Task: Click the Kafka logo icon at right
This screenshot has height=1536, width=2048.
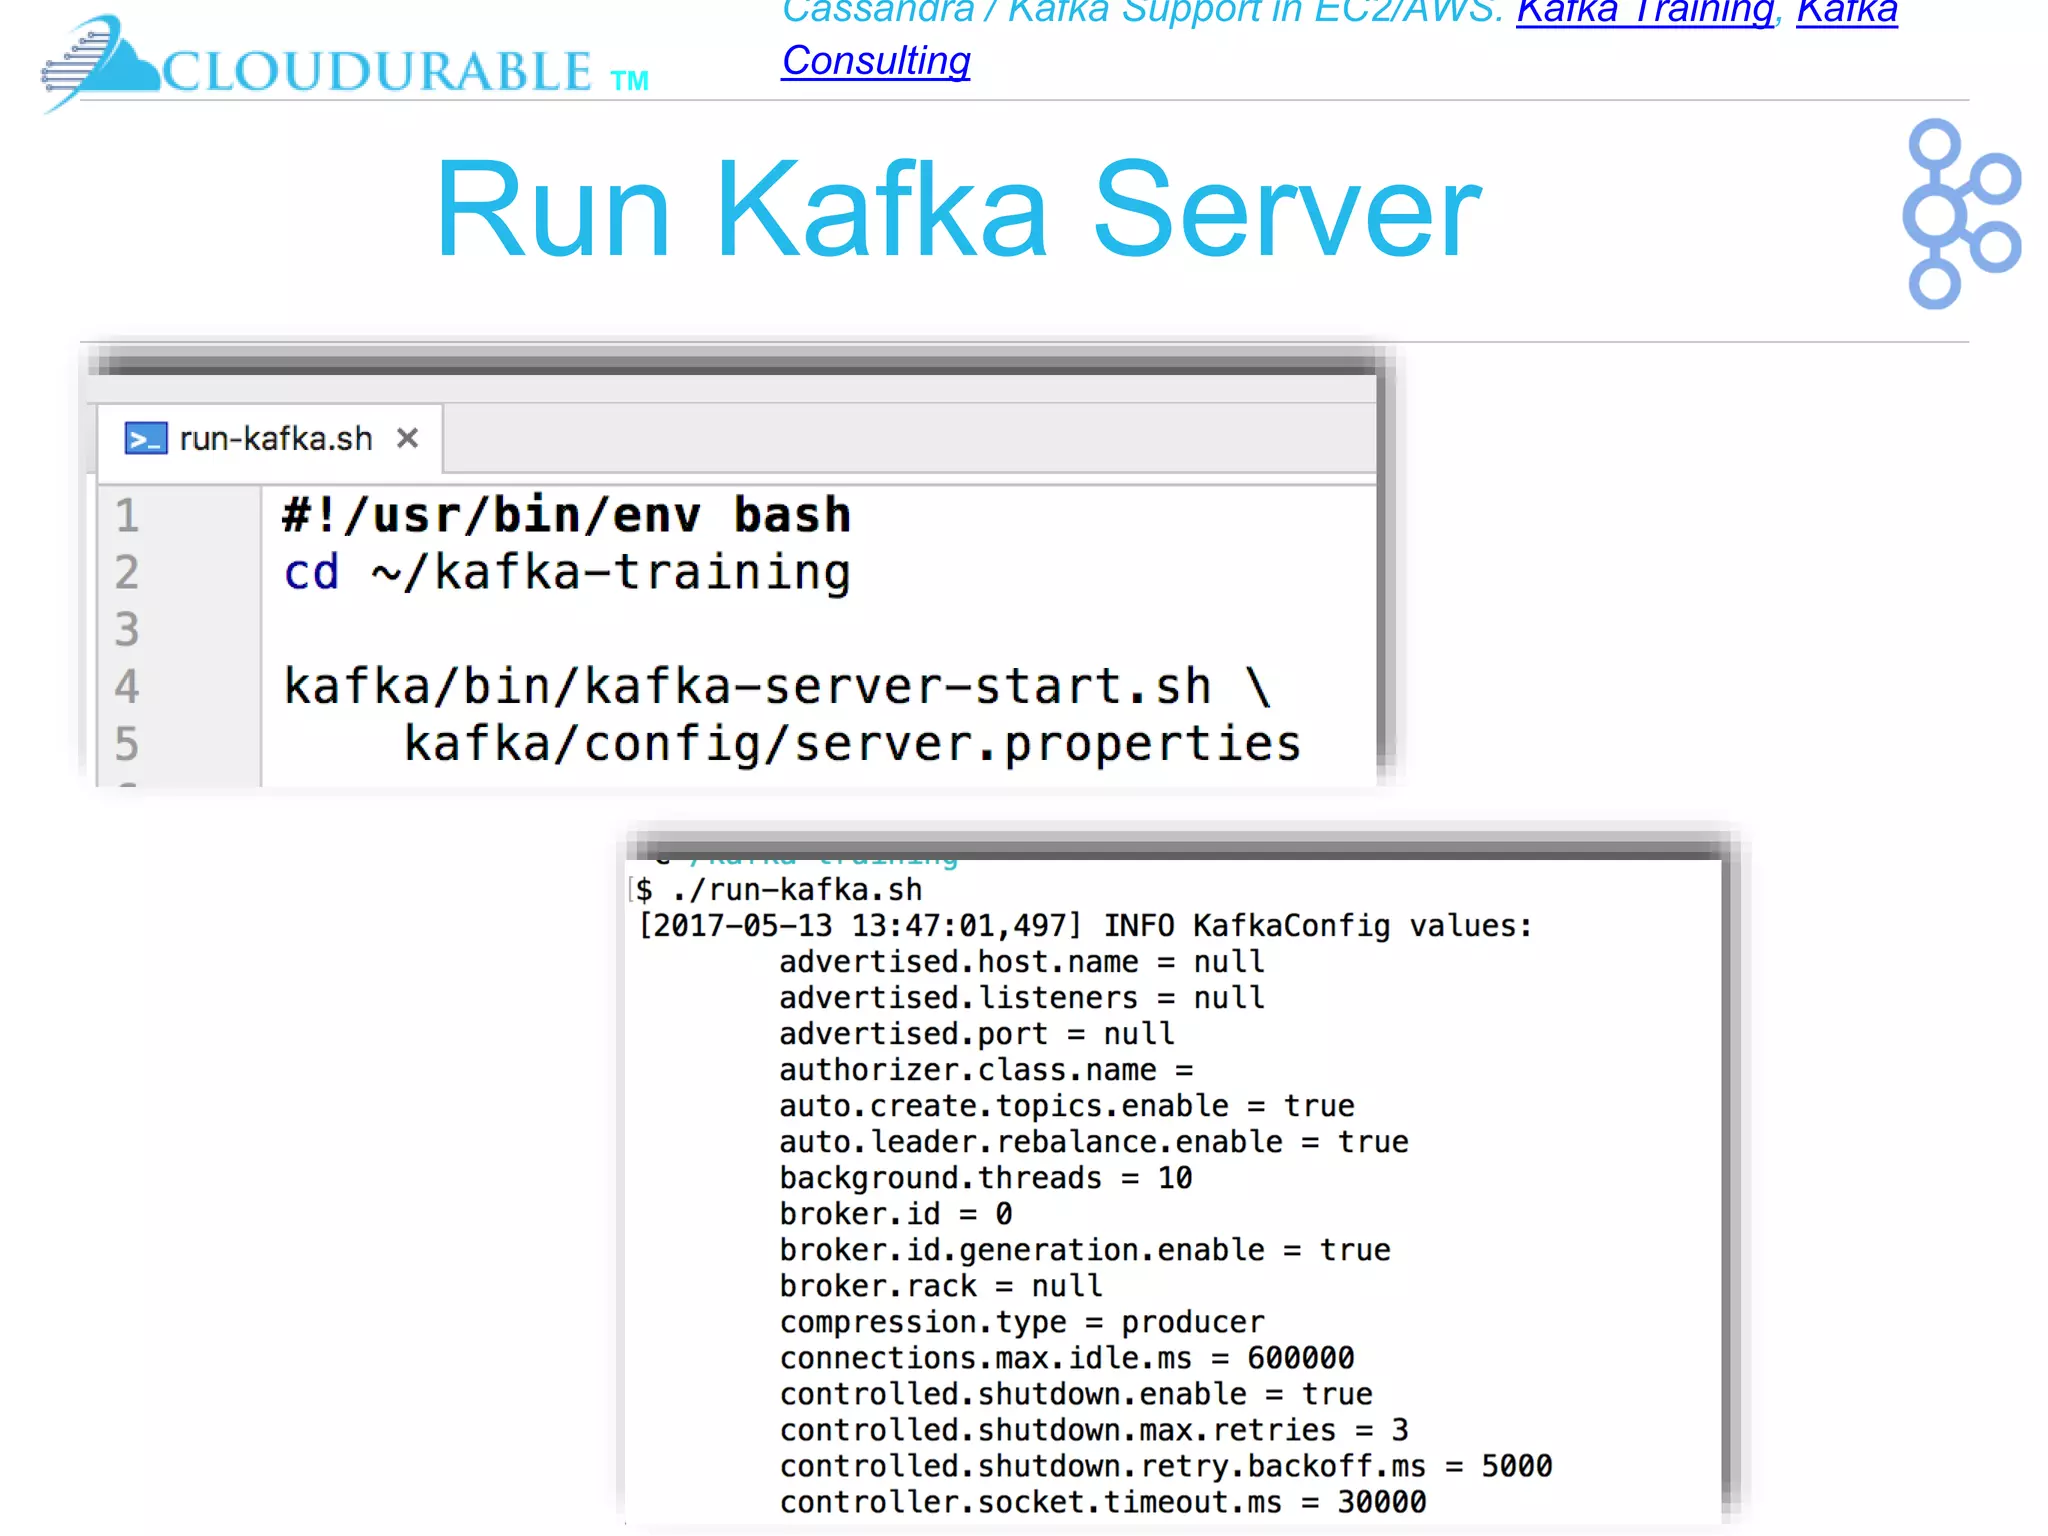Action: point(1960,213)
